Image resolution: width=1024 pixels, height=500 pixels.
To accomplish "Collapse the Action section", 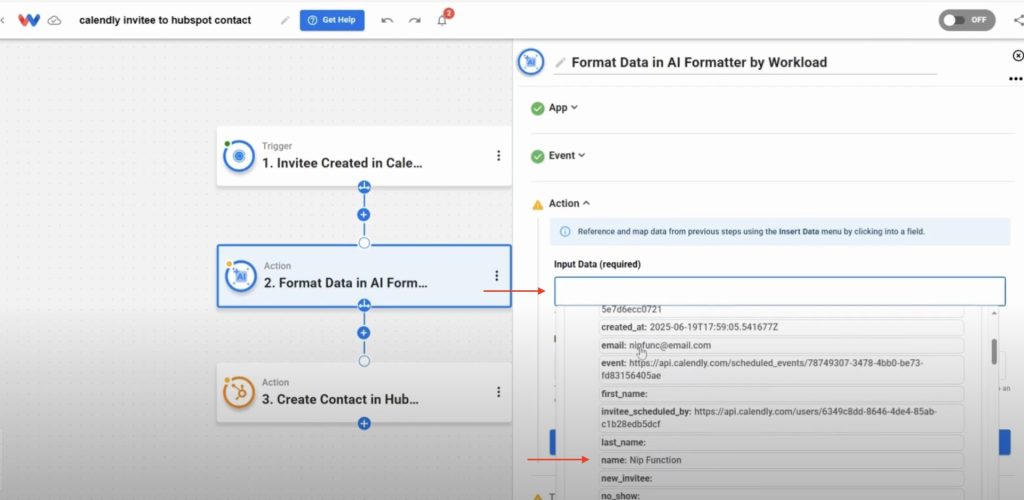I will 569,204.
